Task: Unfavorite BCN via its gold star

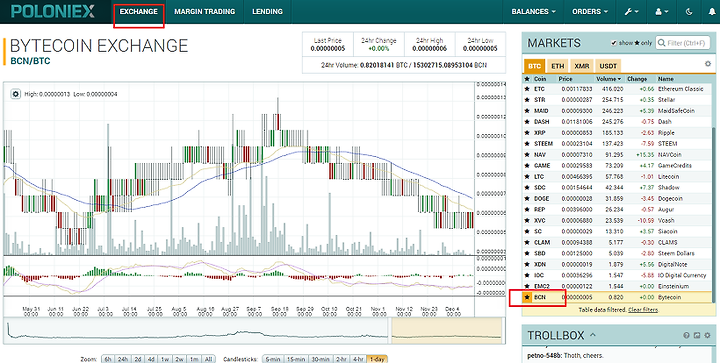Action: [x=527, y=297]
